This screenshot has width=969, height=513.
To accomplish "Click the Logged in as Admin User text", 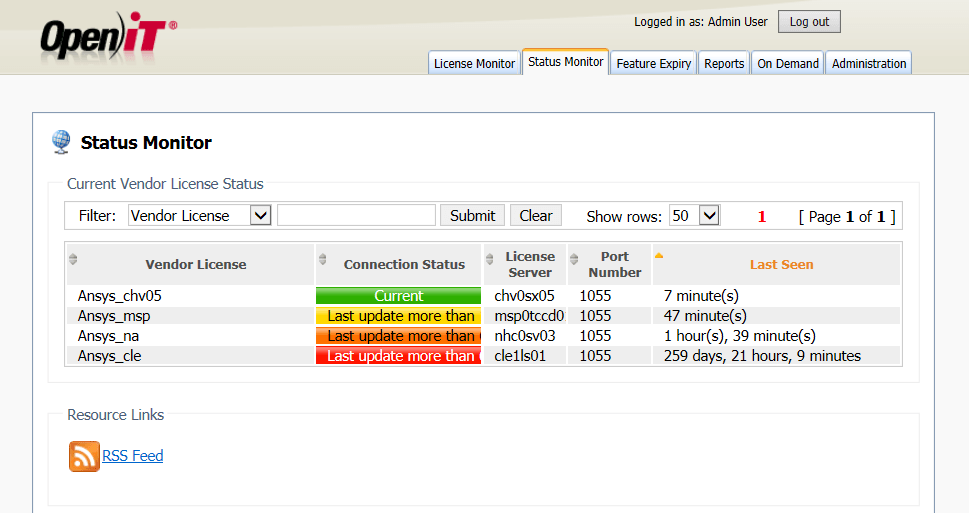I will (701, 22).
